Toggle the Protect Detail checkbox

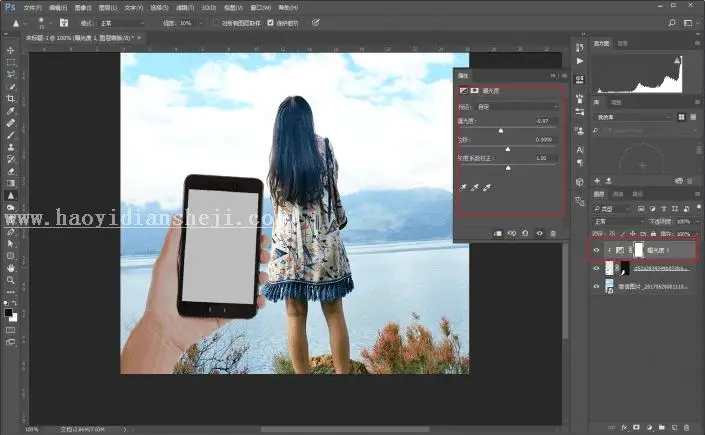click(x=270, y=23)
